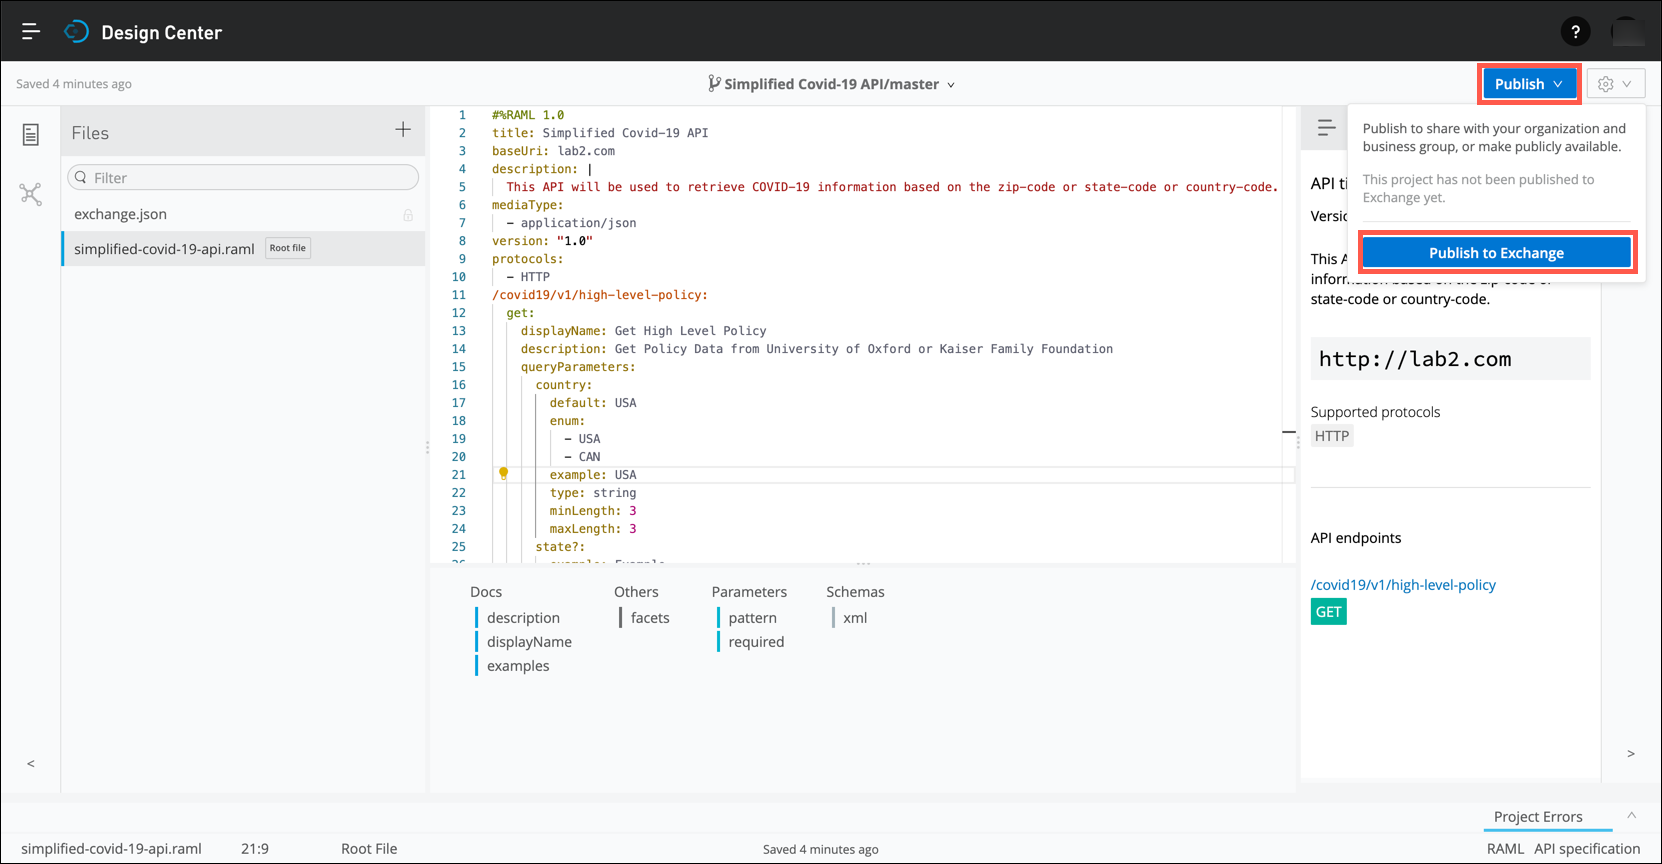Add a new file with plus icon

click(403, 129)
